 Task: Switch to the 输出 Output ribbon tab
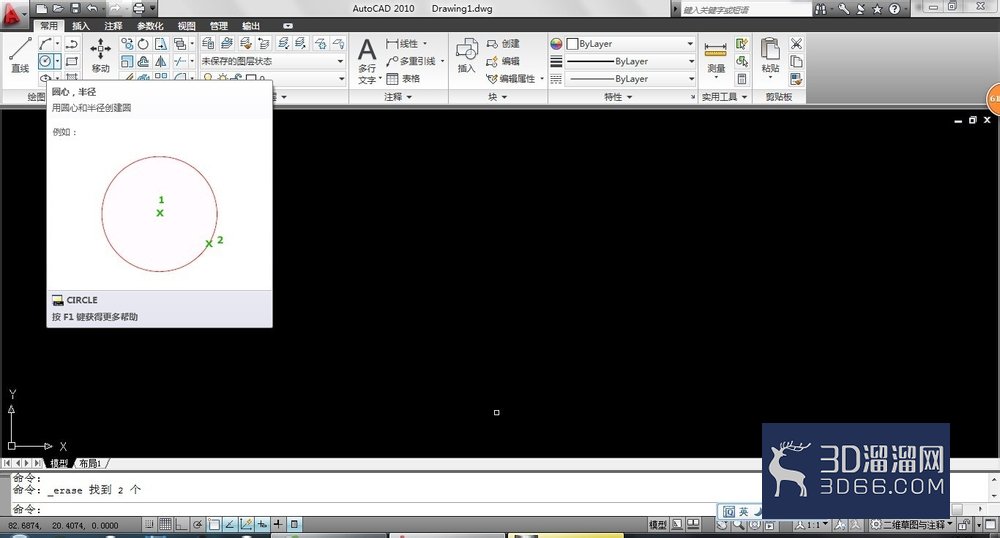click(251, 25)
